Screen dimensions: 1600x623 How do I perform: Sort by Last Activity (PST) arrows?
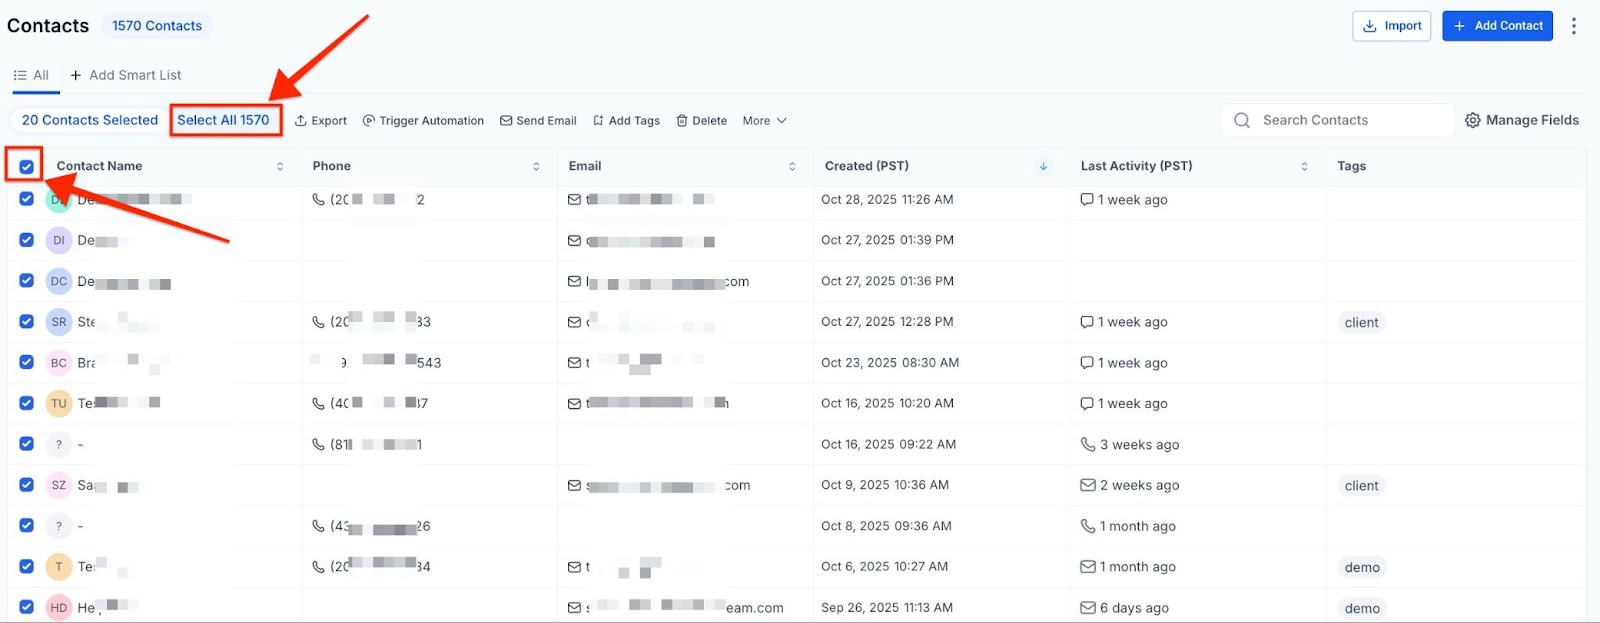pos(1304,166)
